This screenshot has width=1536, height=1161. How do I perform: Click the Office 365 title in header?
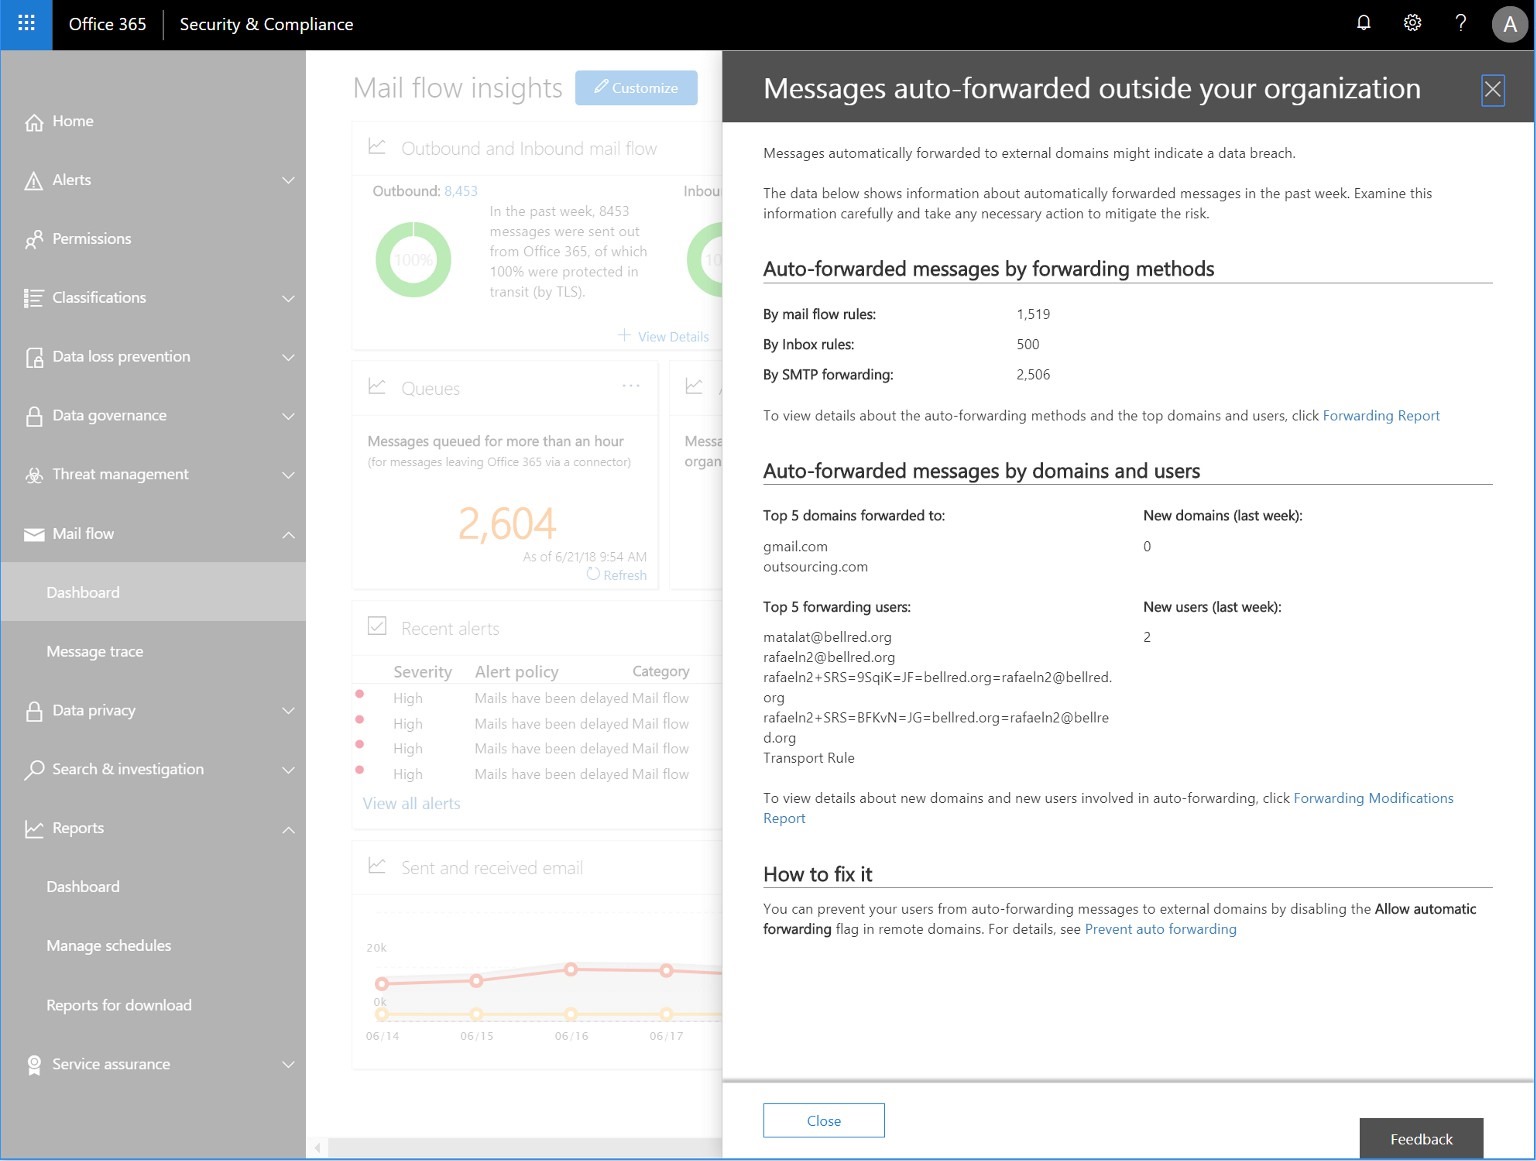(107, 24)
